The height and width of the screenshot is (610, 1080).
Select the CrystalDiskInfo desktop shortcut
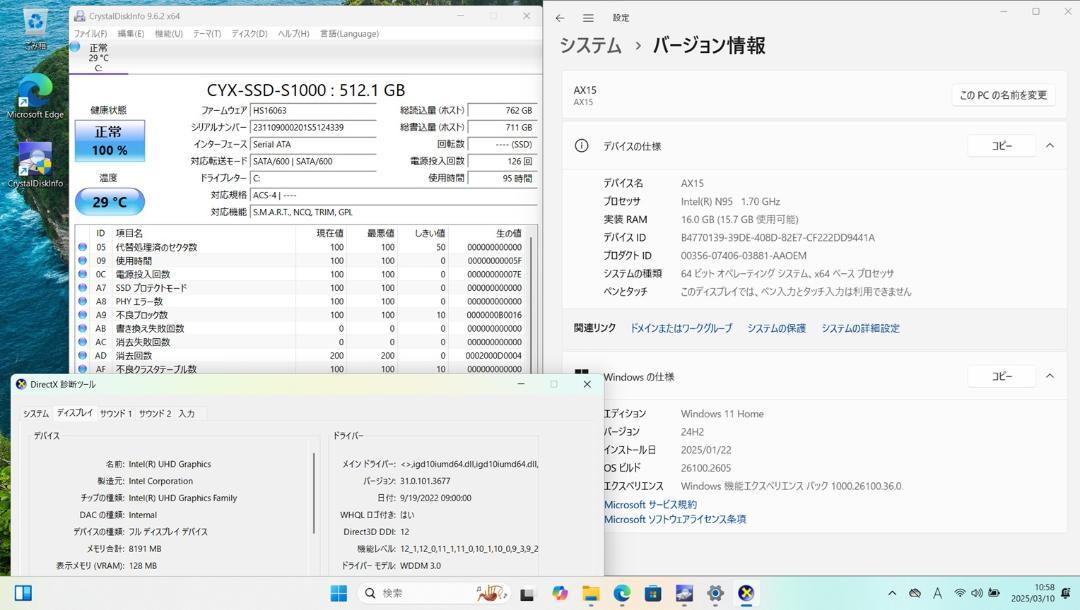(35, 164)
